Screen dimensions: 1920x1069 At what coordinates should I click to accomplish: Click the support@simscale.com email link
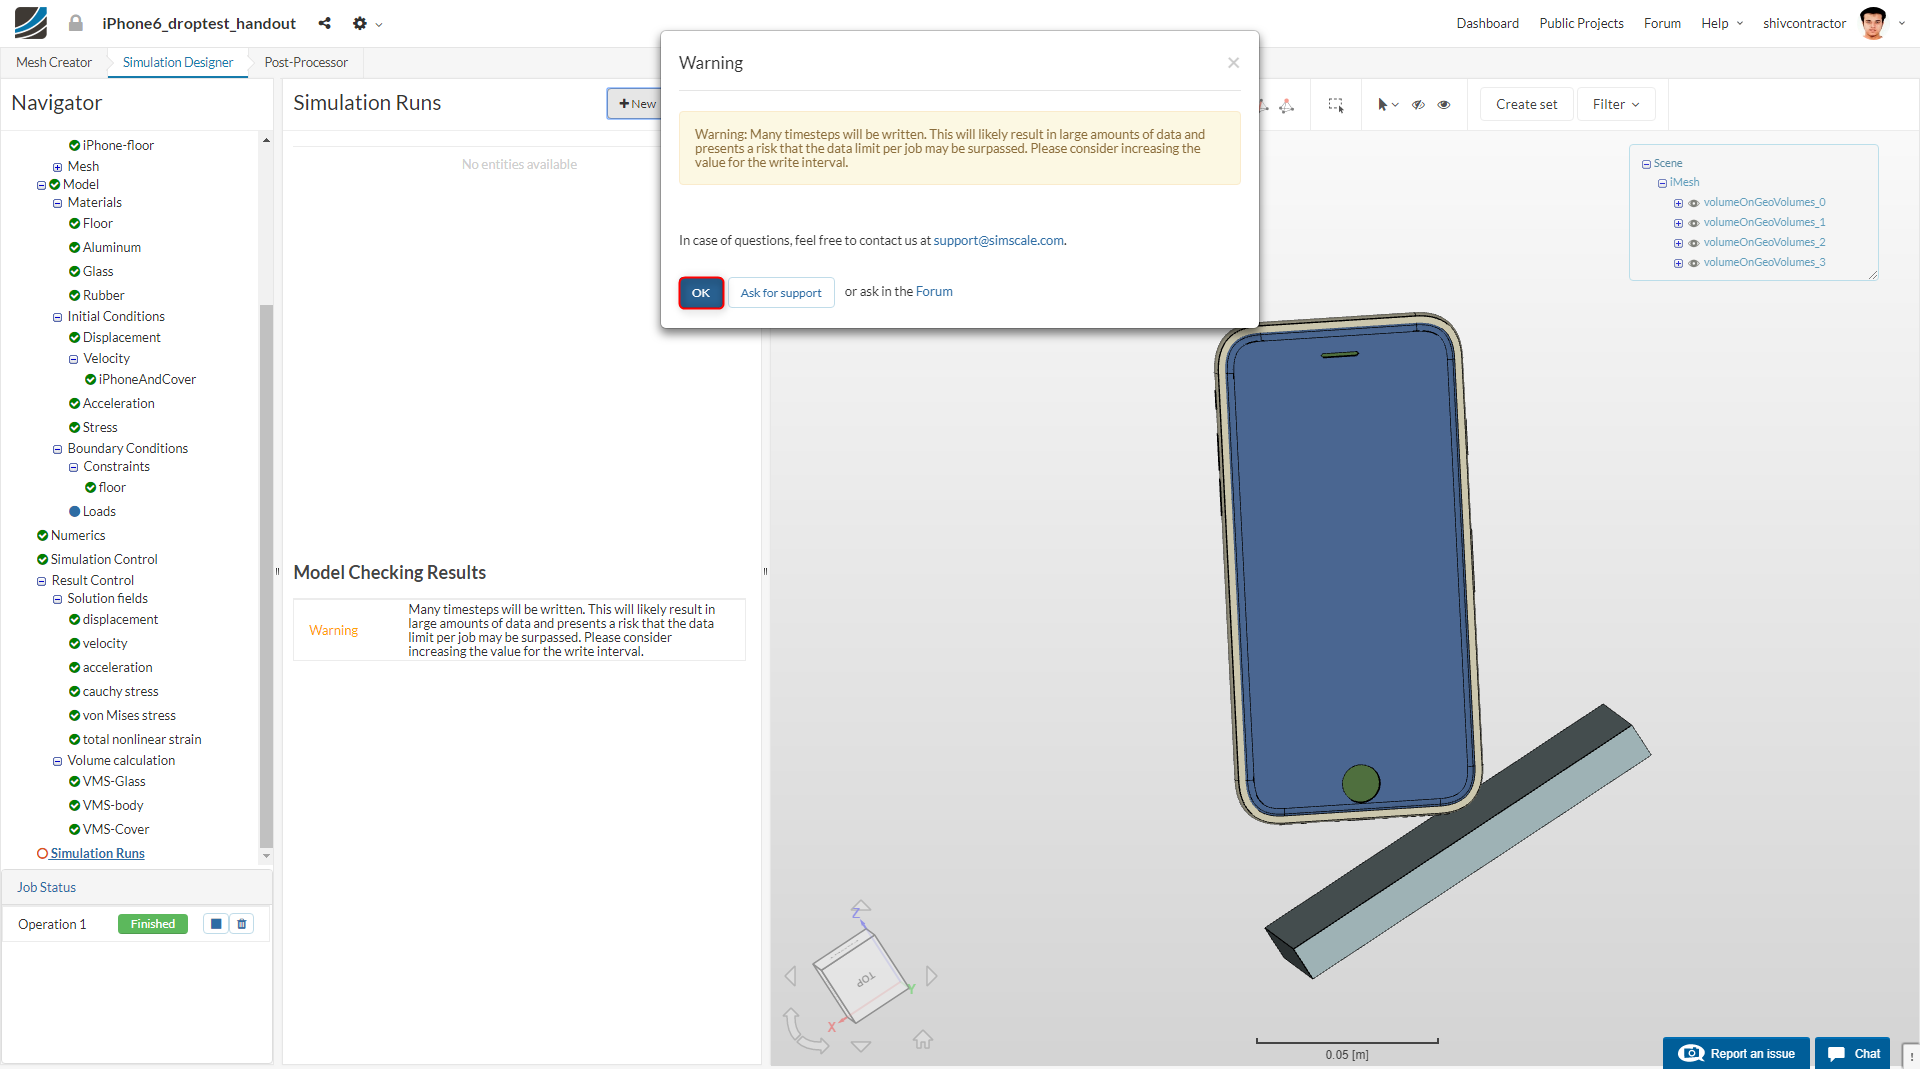[998, 241]
